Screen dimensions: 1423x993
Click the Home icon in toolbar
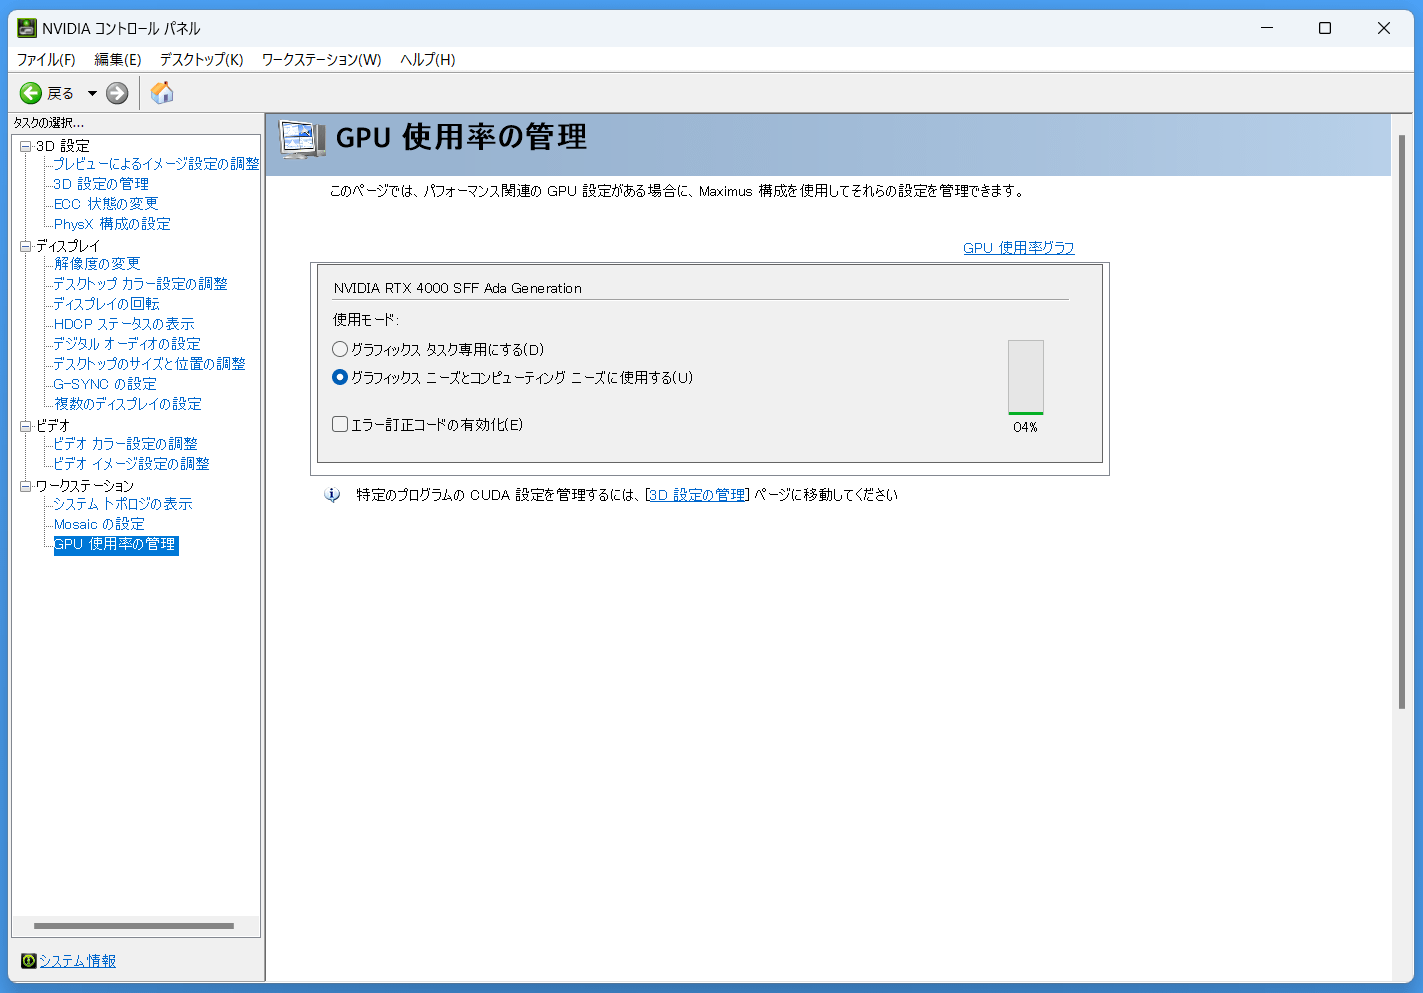pyautogui.click(x=162, y=93)
